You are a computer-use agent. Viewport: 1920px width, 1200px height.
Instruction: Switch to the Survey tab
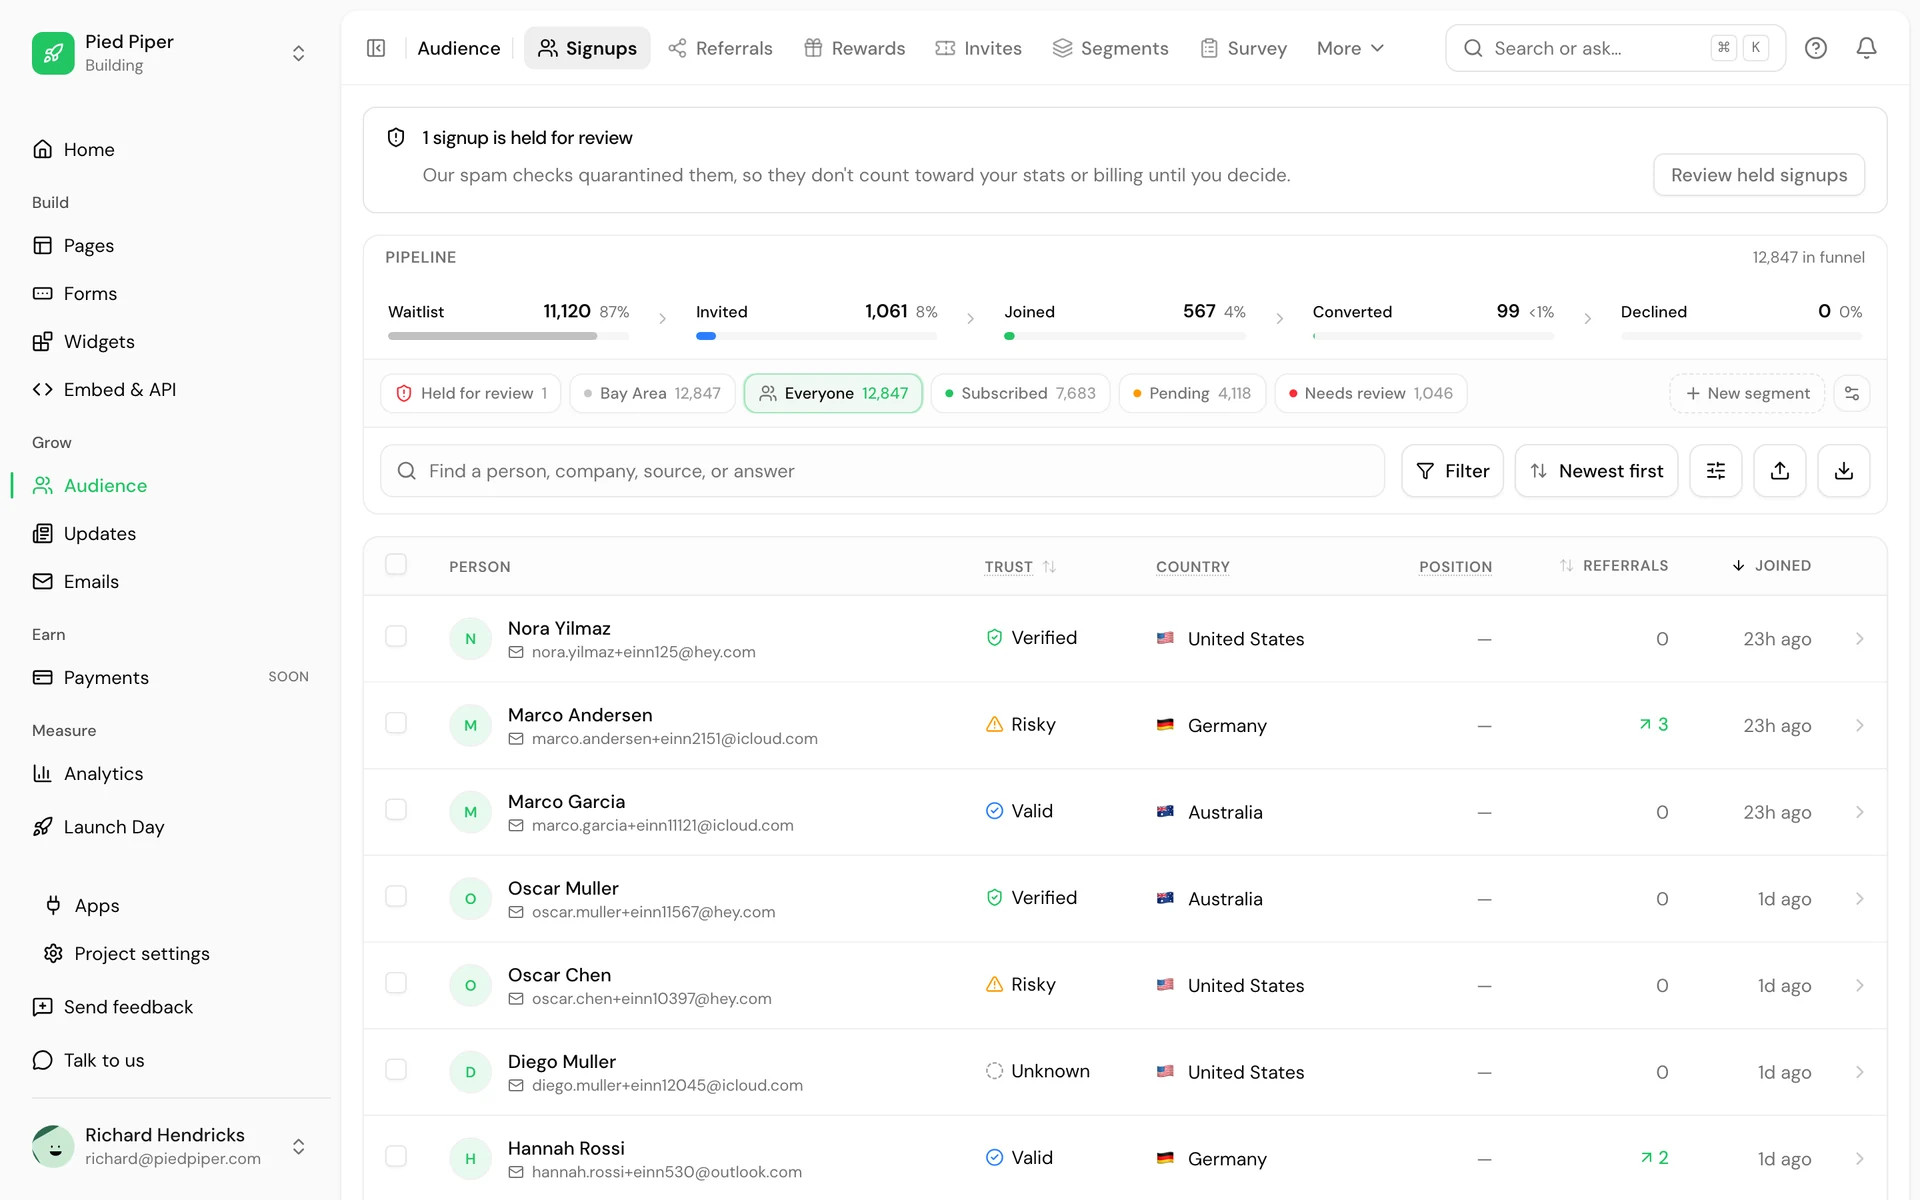pyautogui.click(x=1243, y=48)
